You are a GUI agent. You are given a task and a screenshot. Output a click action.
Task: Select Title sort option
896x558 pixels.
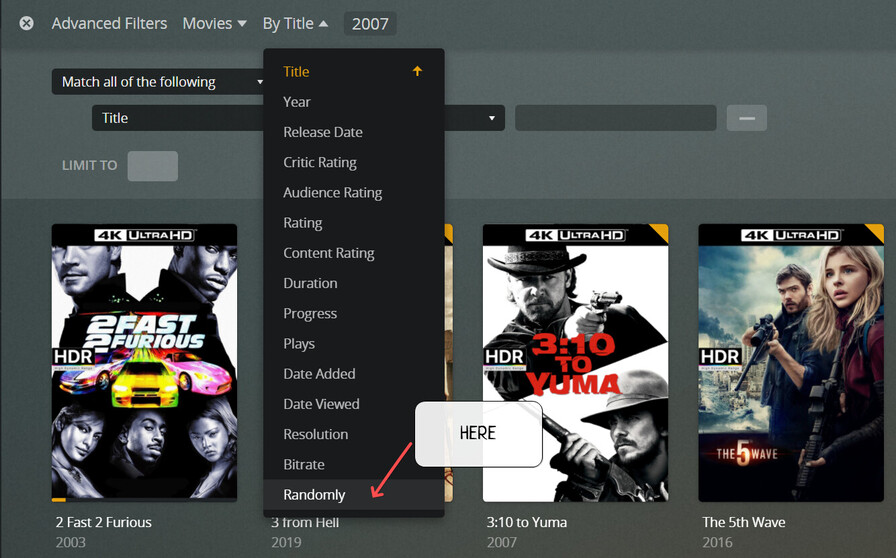point(354,71)
